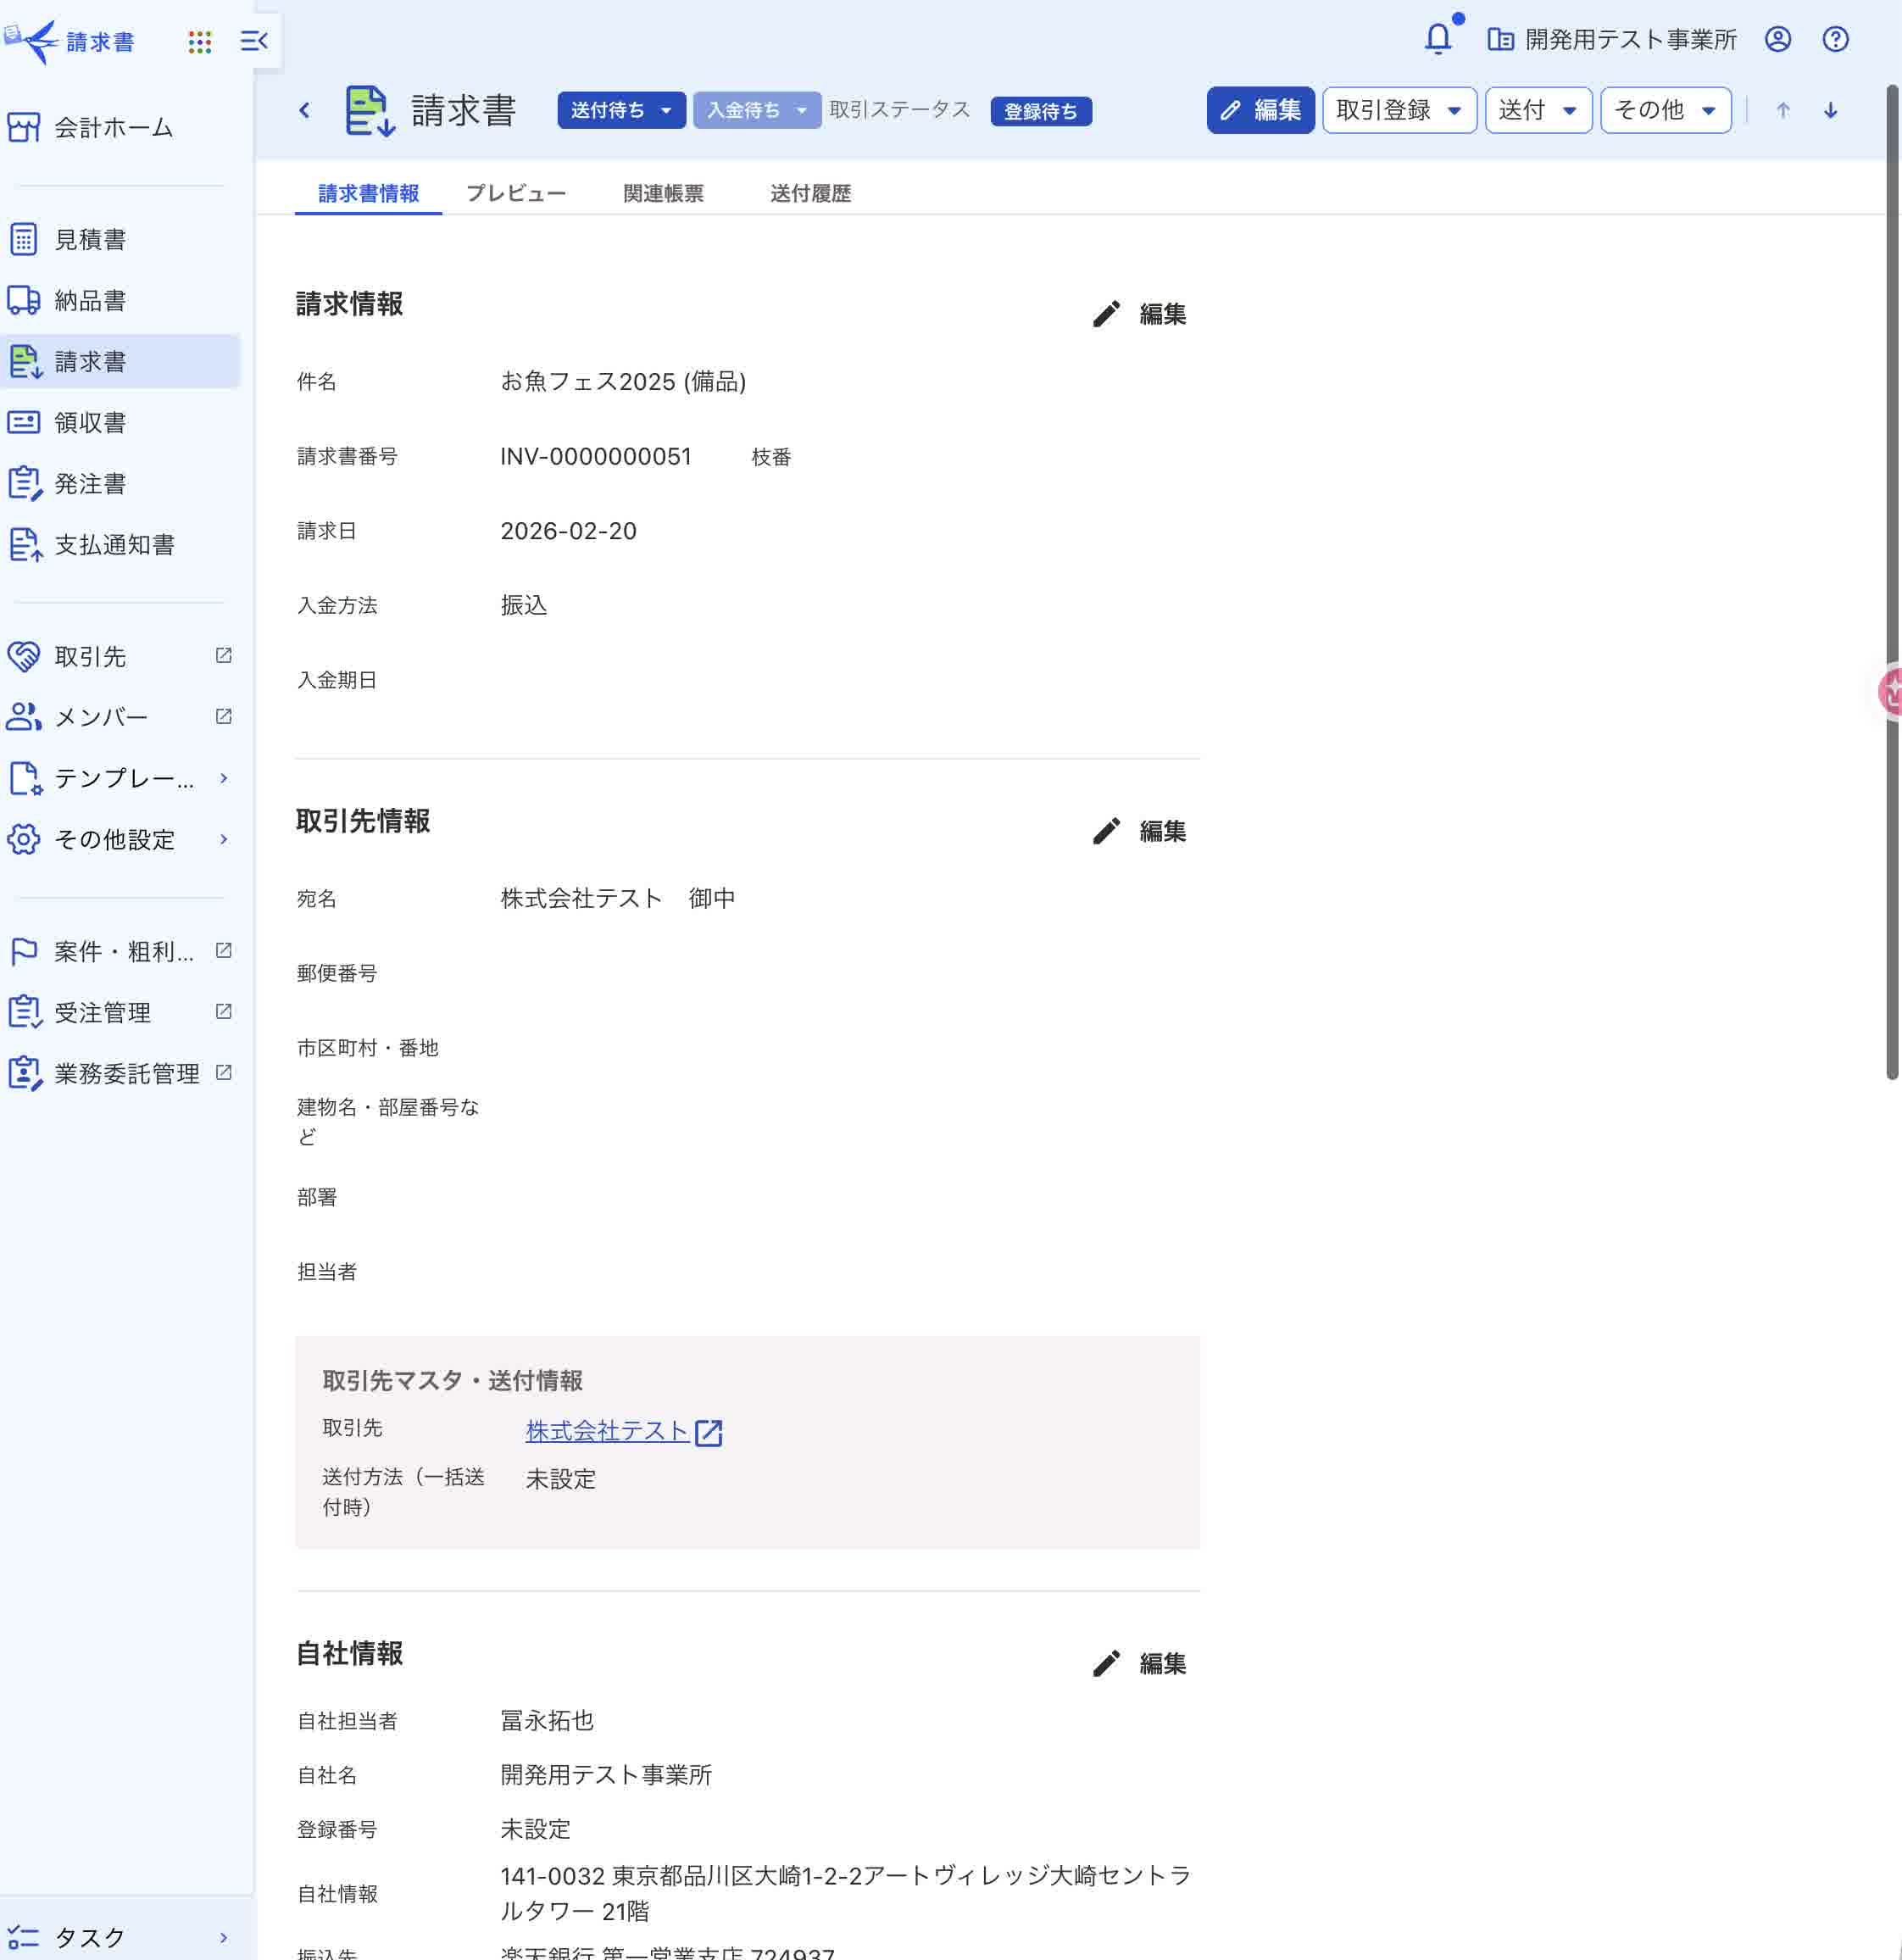Open the app launcher grid icon
The image size is (1902, 1960).
tap(200, 41)
